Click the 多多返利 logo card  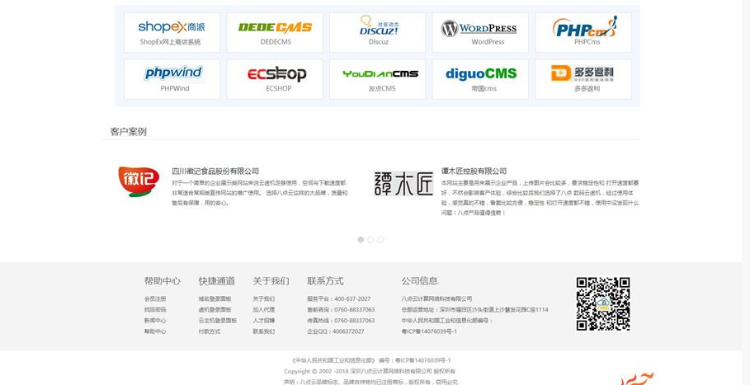pyautogui.click(x=583, y=79)
